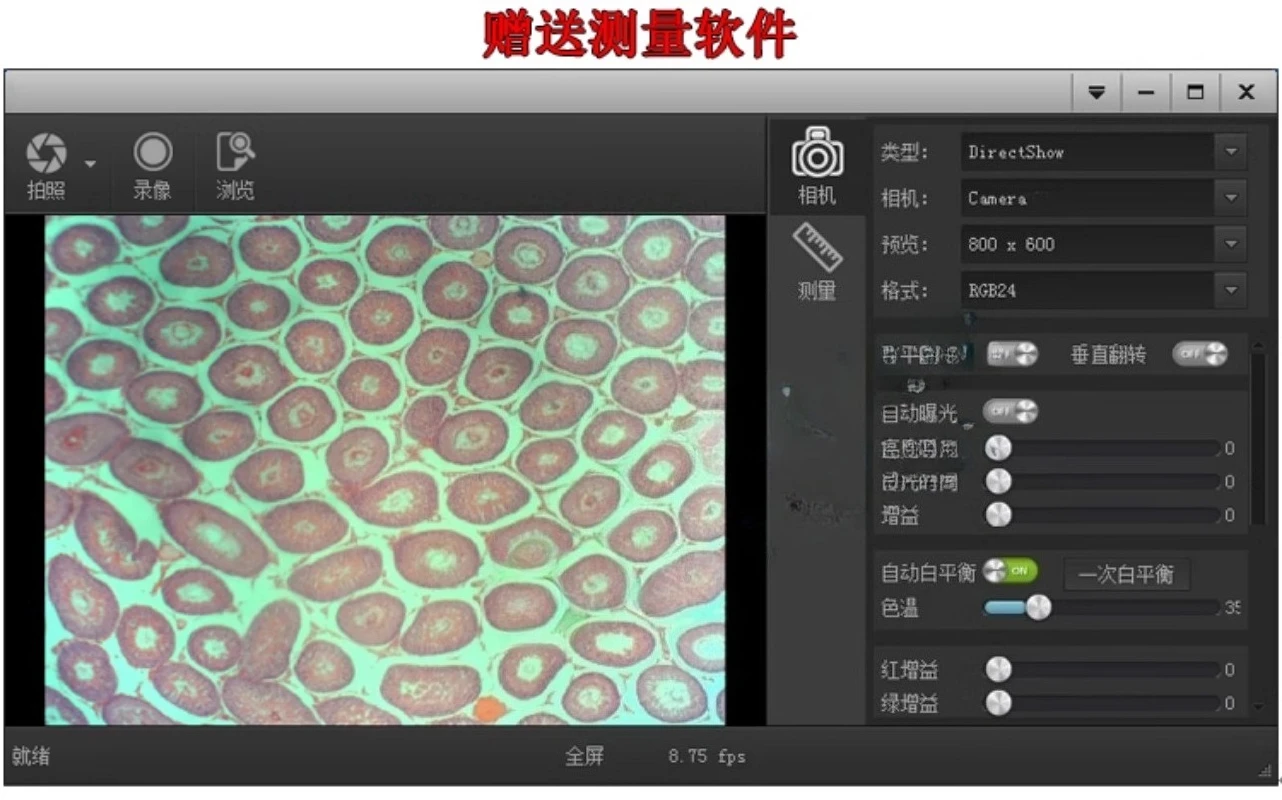1282x800 pixels.
Task: Open the title bar down-arrow menu
Action: point(1097,92)
